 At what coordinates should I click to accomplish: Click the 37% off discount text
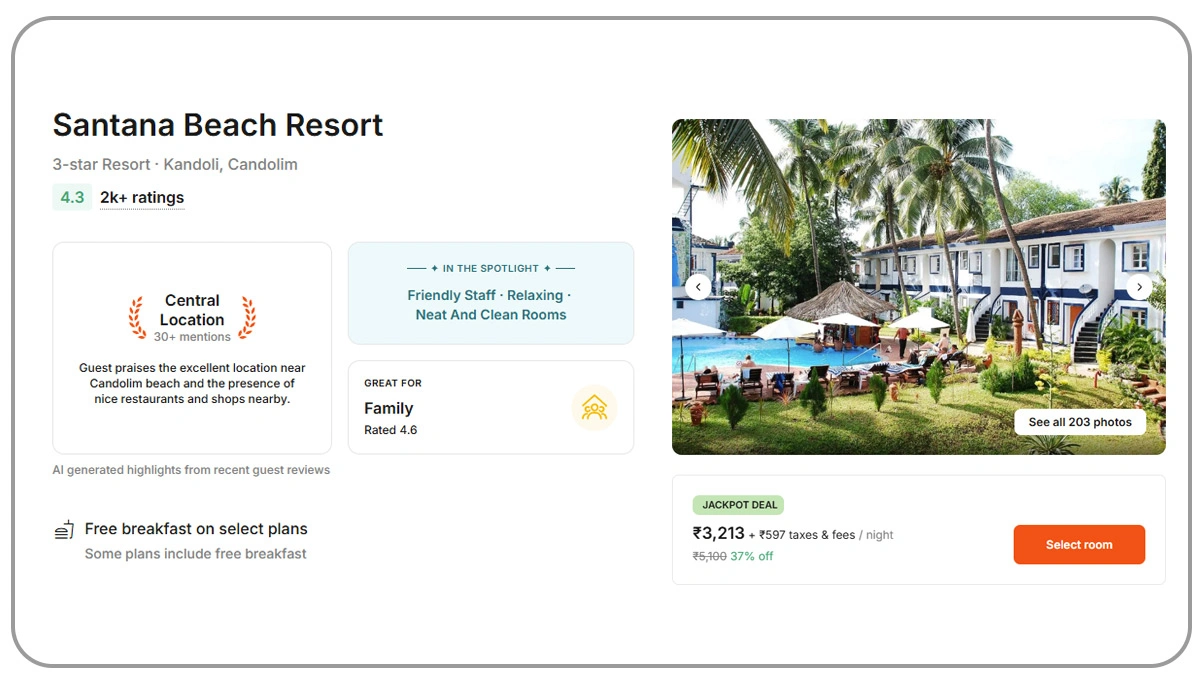751,556
